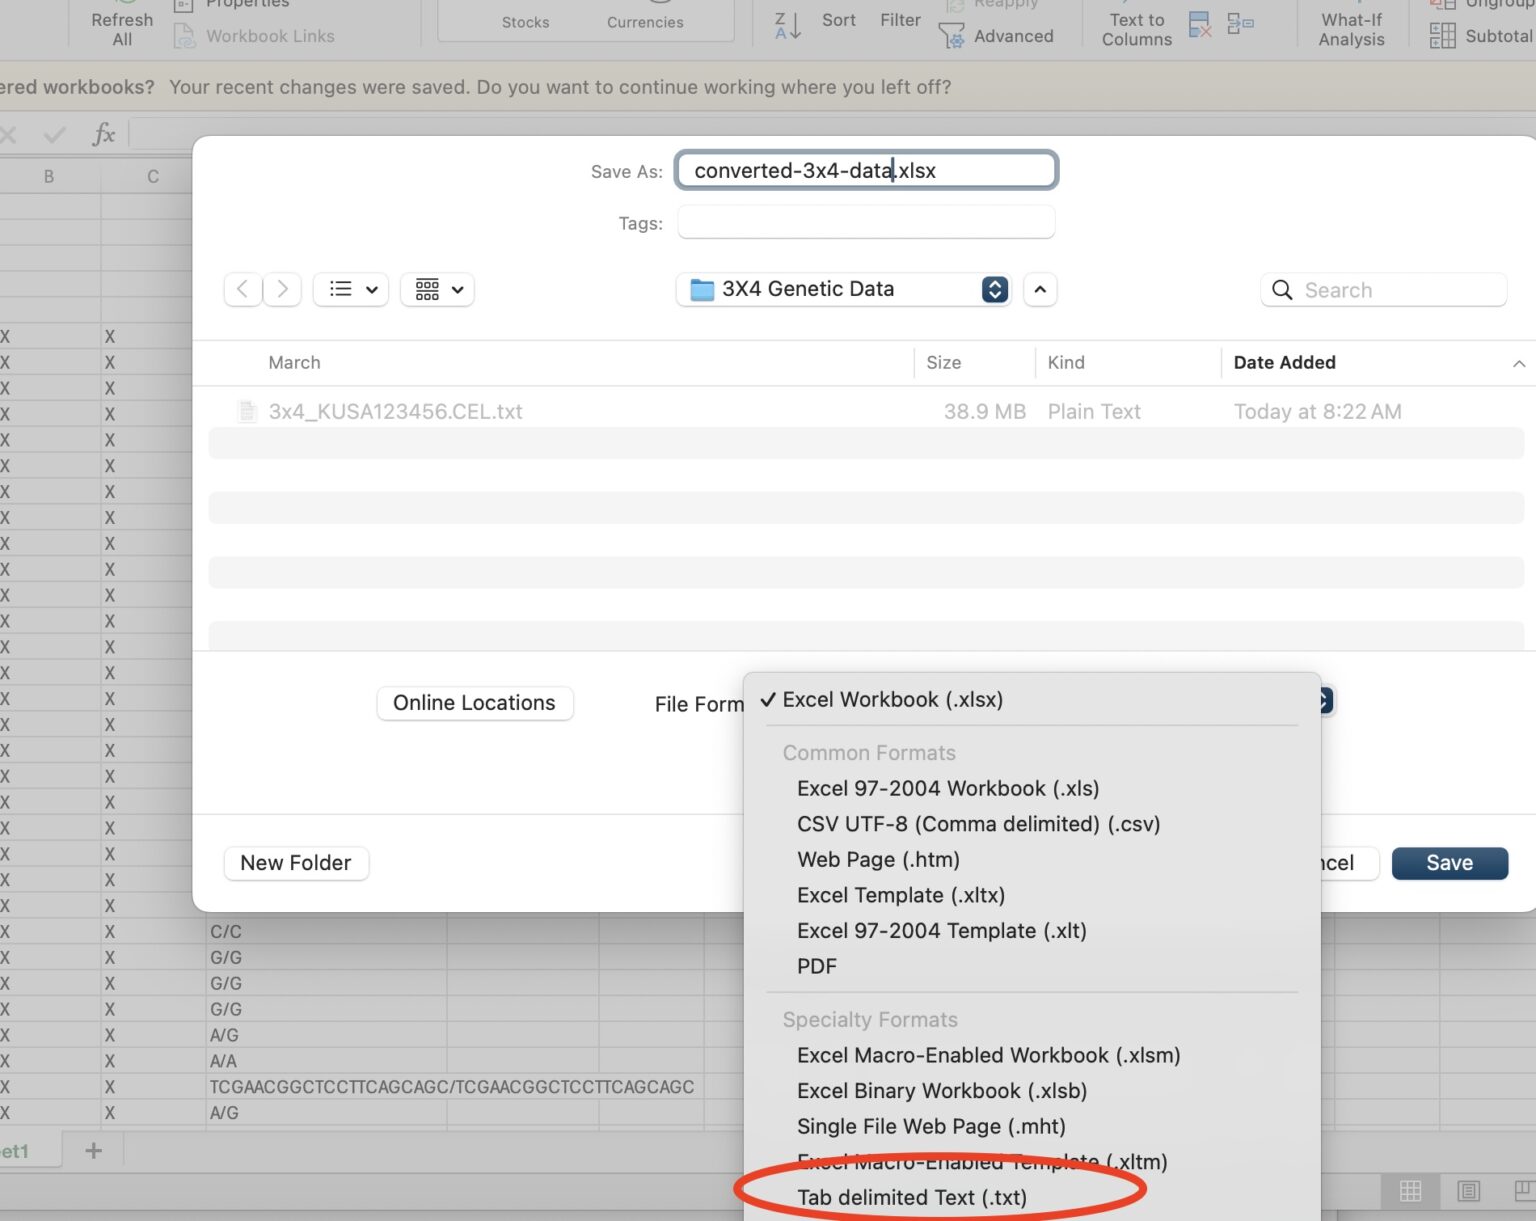Collapse the dialog with the up chevron

point(1040,289)
